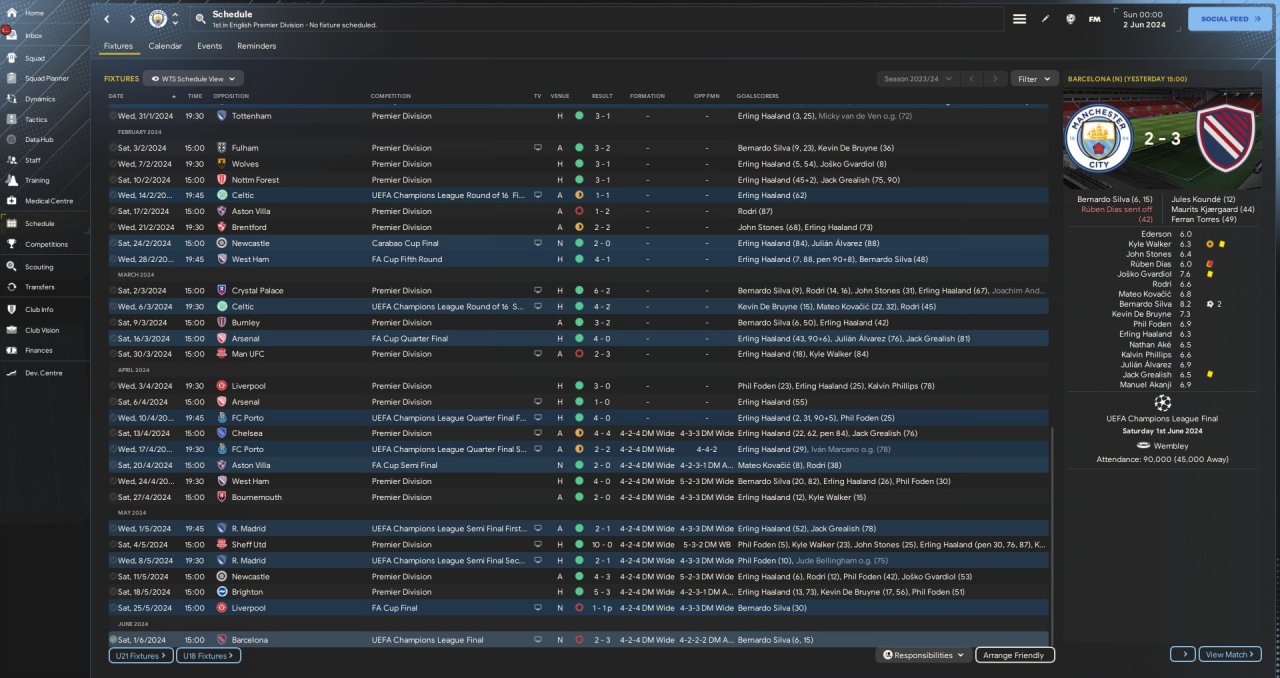Click the Sheff Utd 10 - 0 result
1280x678 pixels.
(x=603, y=544)
